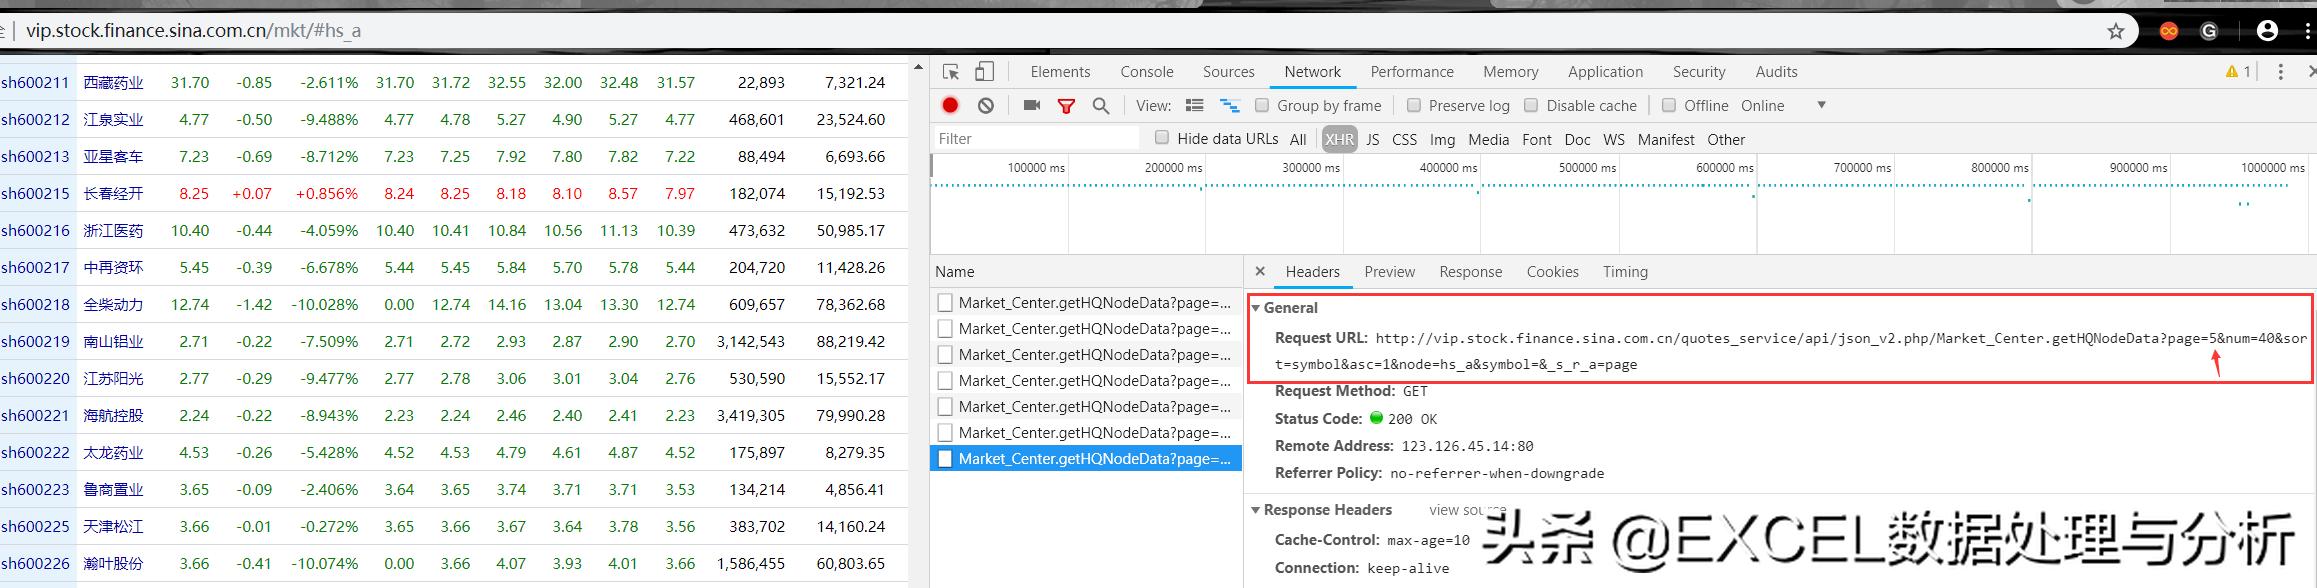Stop recording the network log
Image resolution: width=2317 pixels, height=588 pixels.
coord(950,105)
